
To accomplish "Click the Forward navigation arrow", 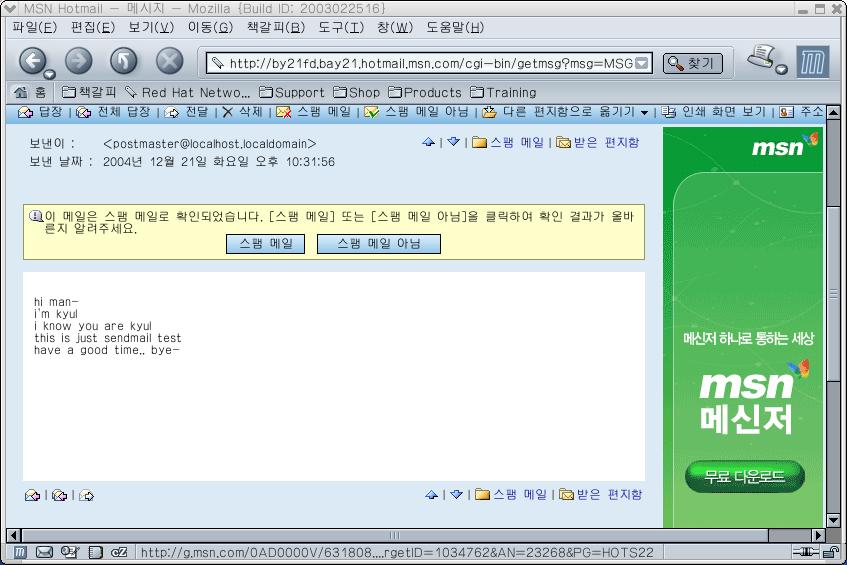I will pyautogui.click(x=79, y=61).
